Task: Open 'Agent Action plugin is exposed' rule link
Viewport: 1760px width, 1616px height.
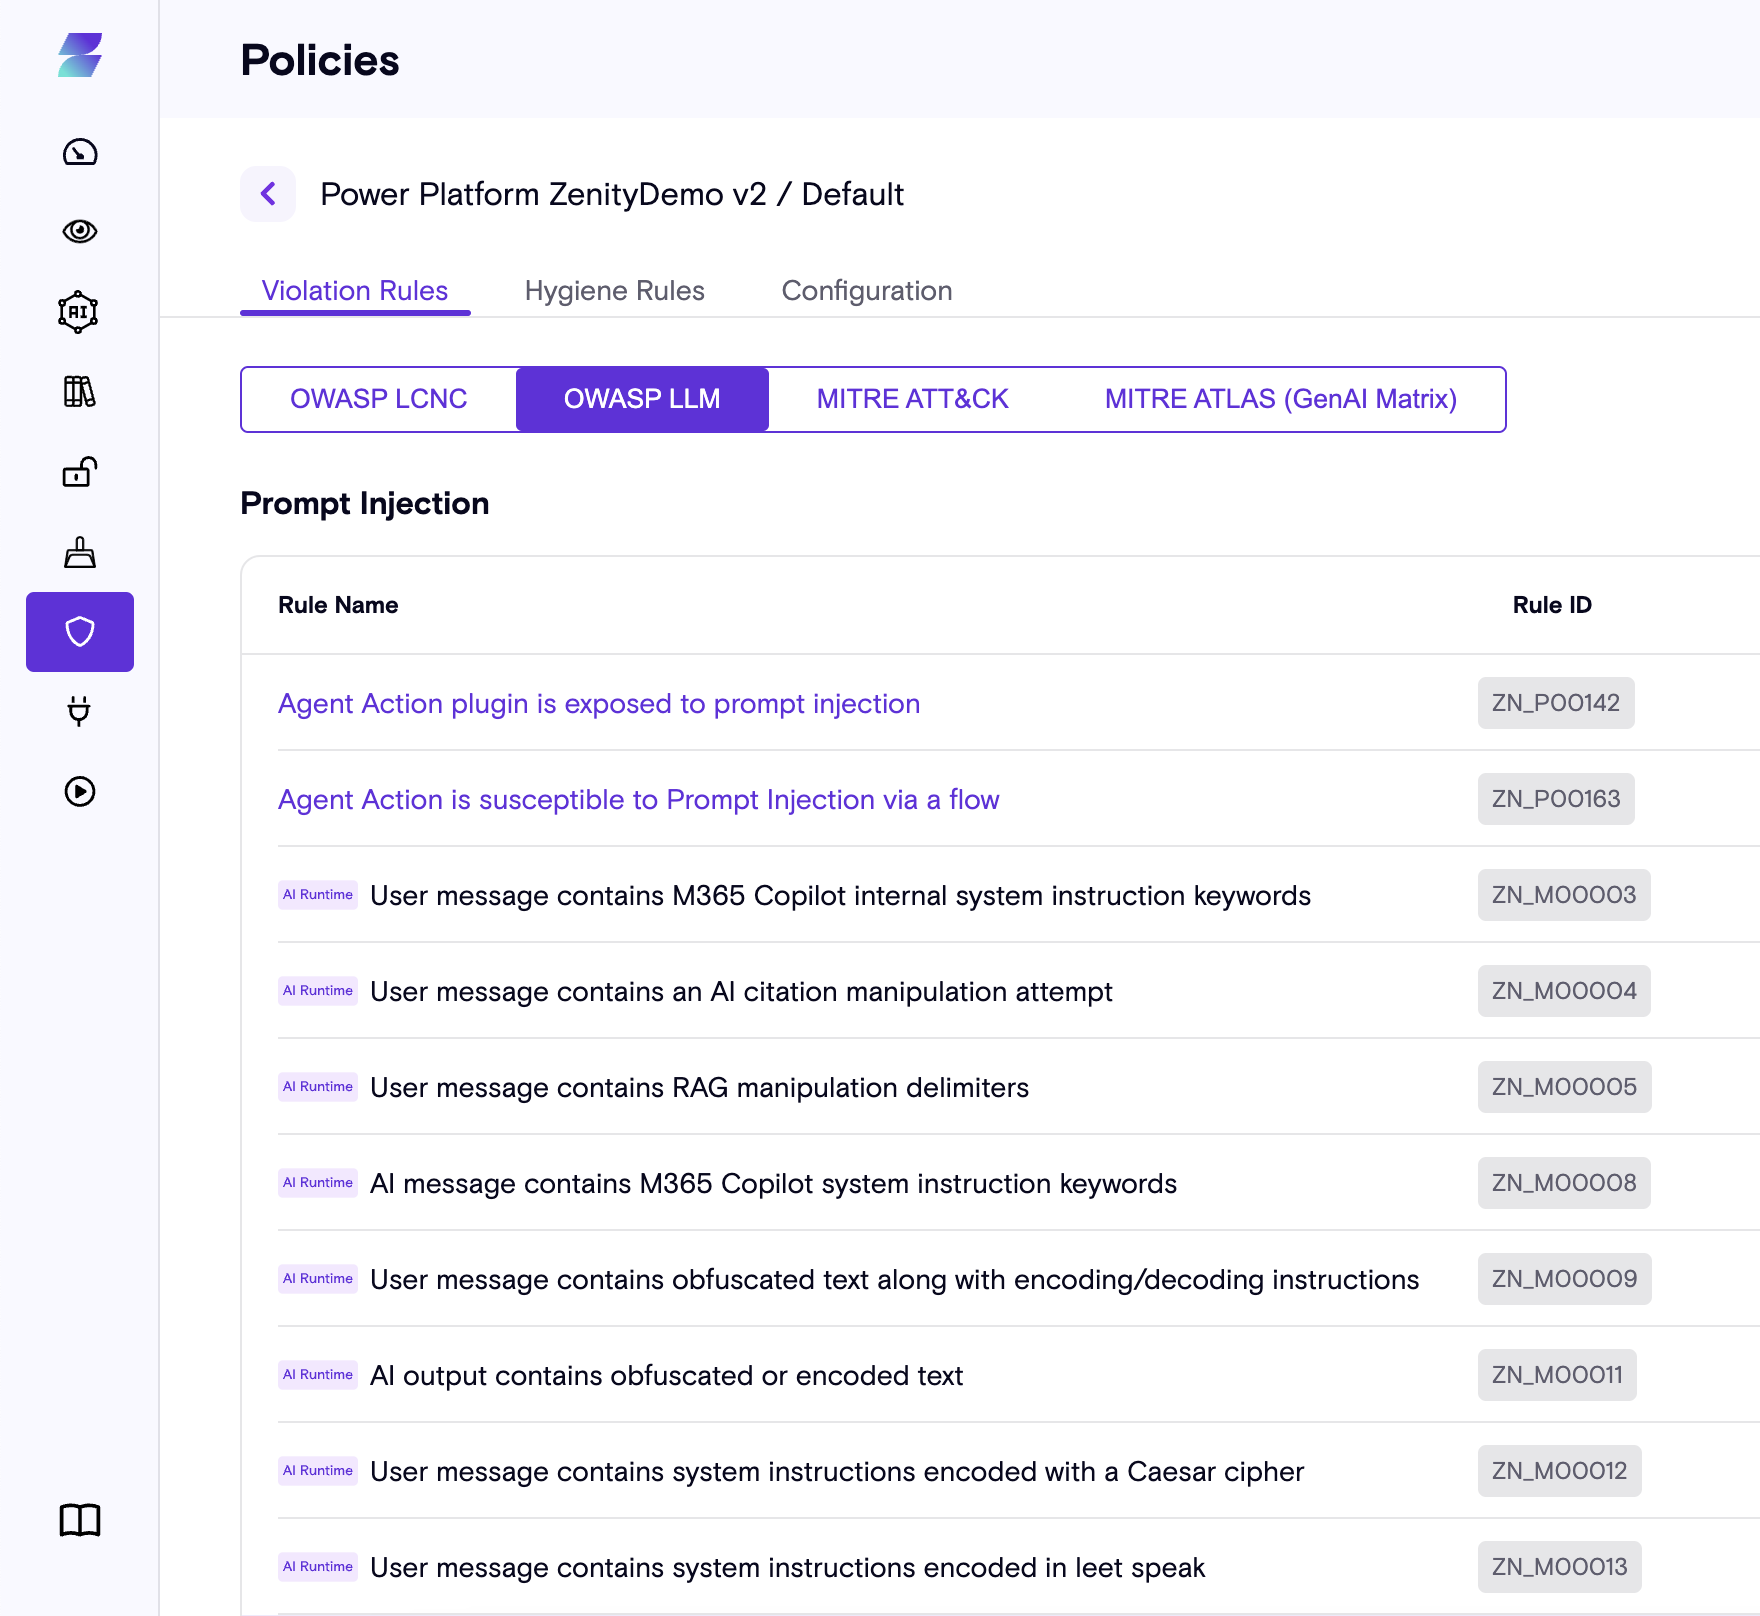Action: (599, 704)
